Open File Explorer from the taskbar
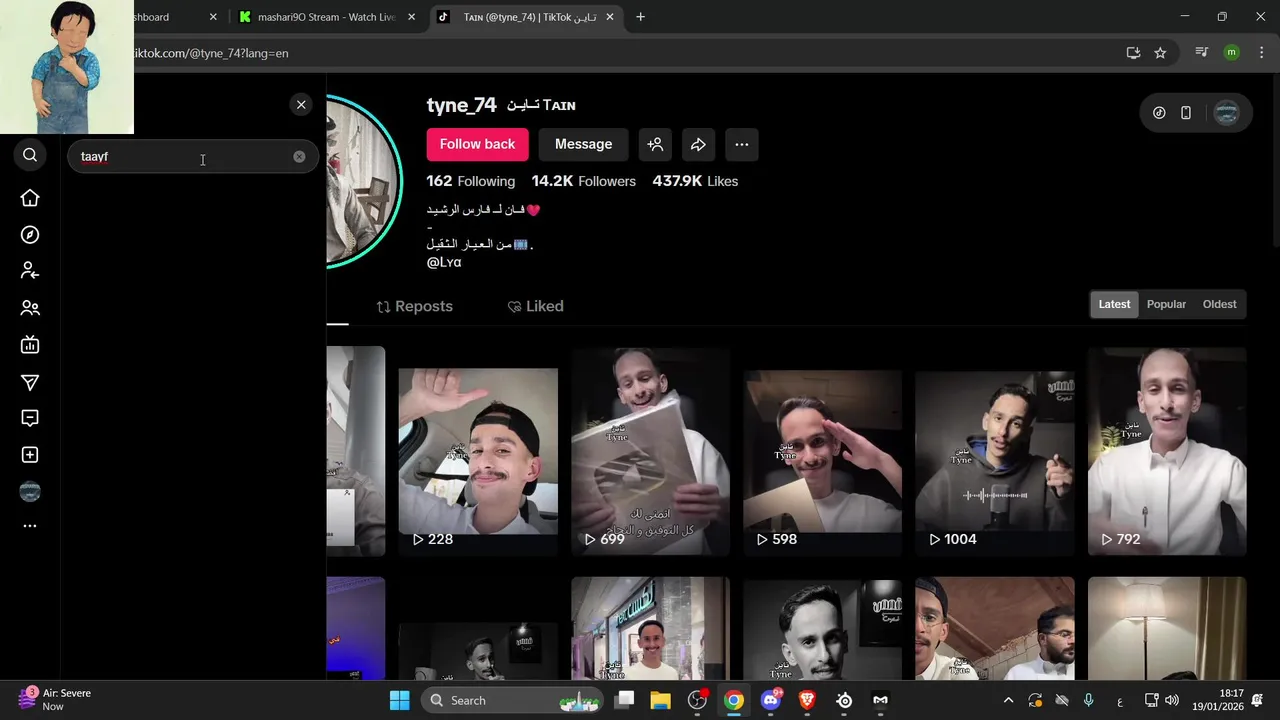Viewport: 1280px width, 720px height. click(661, 700)
